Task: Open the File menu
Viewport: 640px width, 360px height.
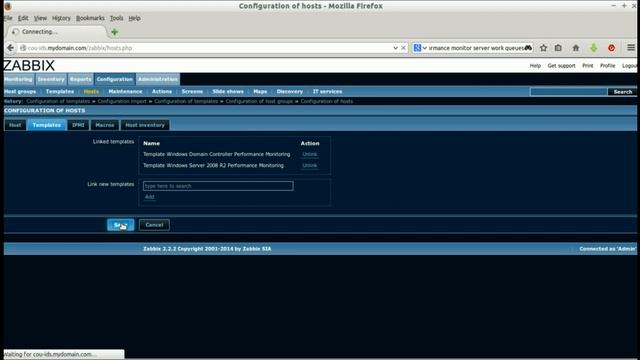Action: click(x=8, y=18)
